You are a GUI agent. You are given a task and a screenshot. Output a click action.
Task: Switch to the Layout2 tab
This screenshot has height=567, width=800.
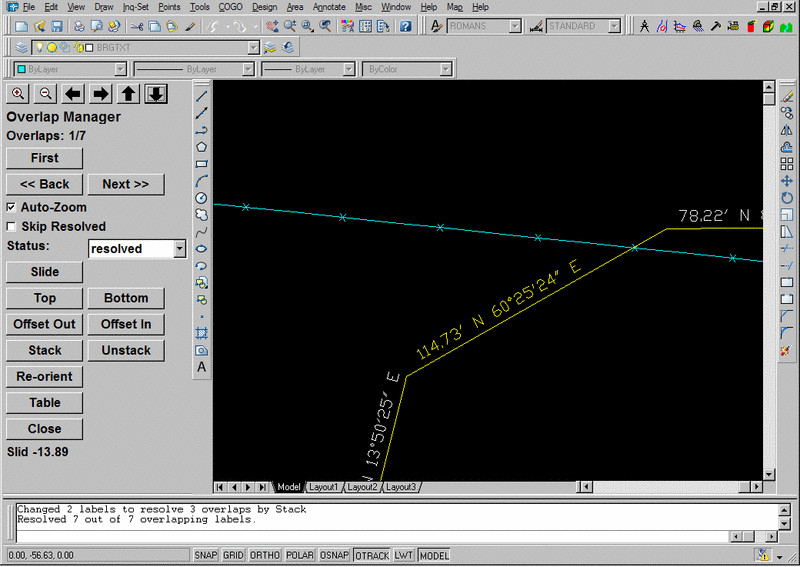point(362,487)
